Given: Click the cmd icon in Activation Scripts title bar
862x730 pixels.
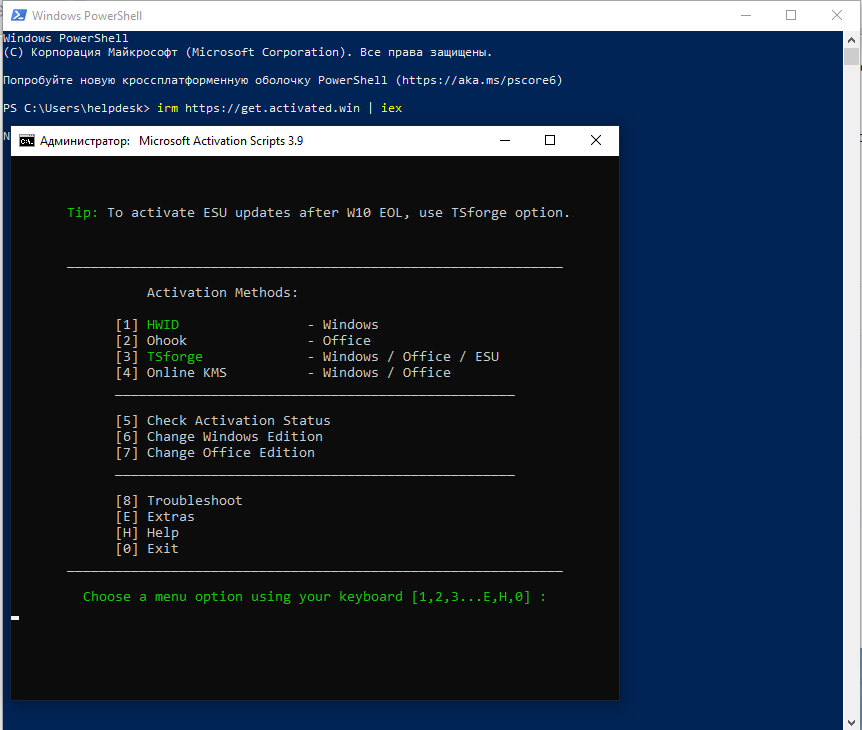Looking at the screenshot, I should pyautogui.click(x=26, y=141).
